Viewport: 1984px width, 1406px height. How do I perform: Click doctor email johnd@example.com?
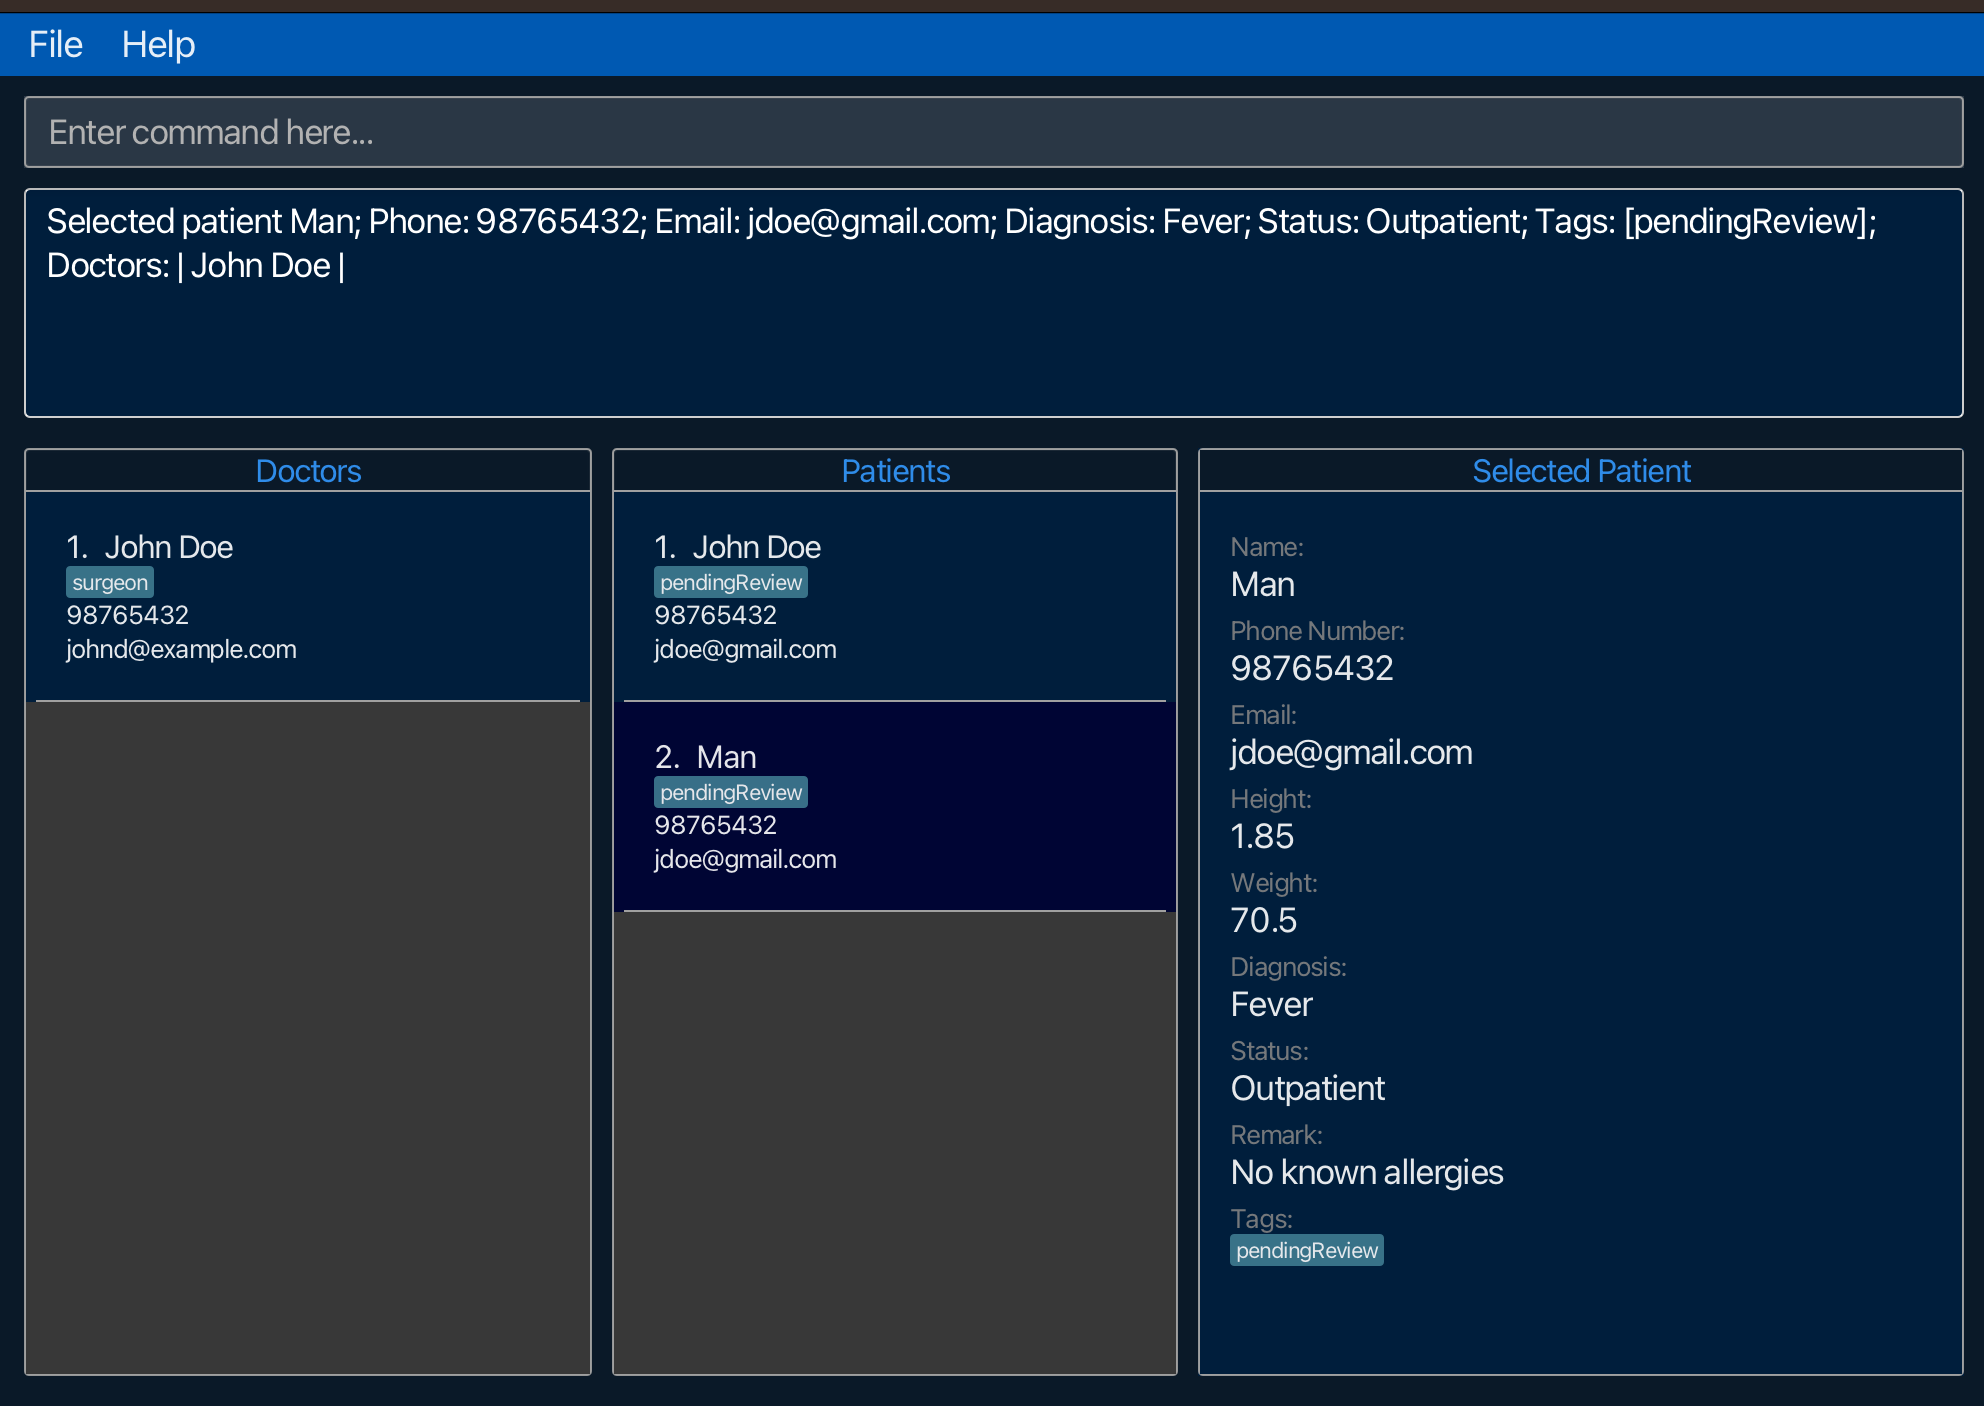[x=181, y=649]
